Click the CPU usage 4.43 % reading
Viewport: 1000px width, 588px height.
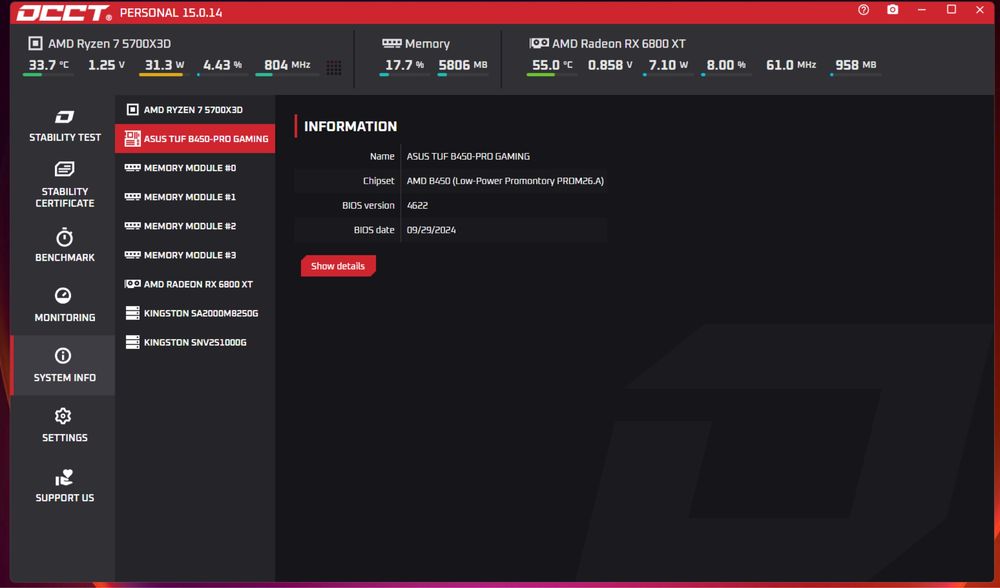[x=222, y=65]
